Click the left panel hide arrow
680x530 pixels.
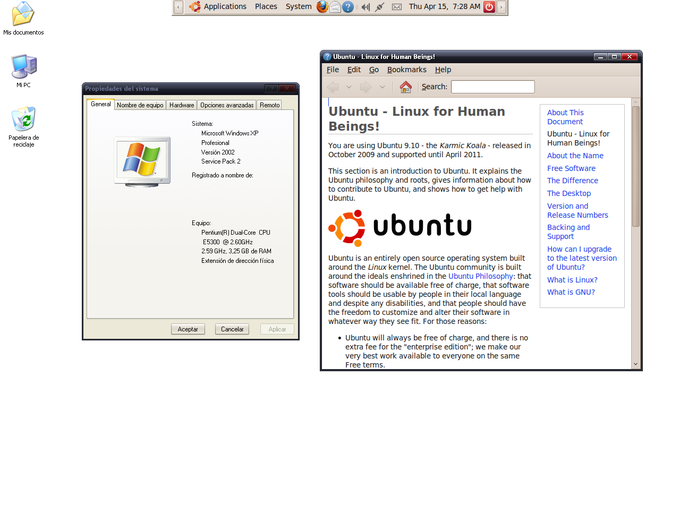178,7
